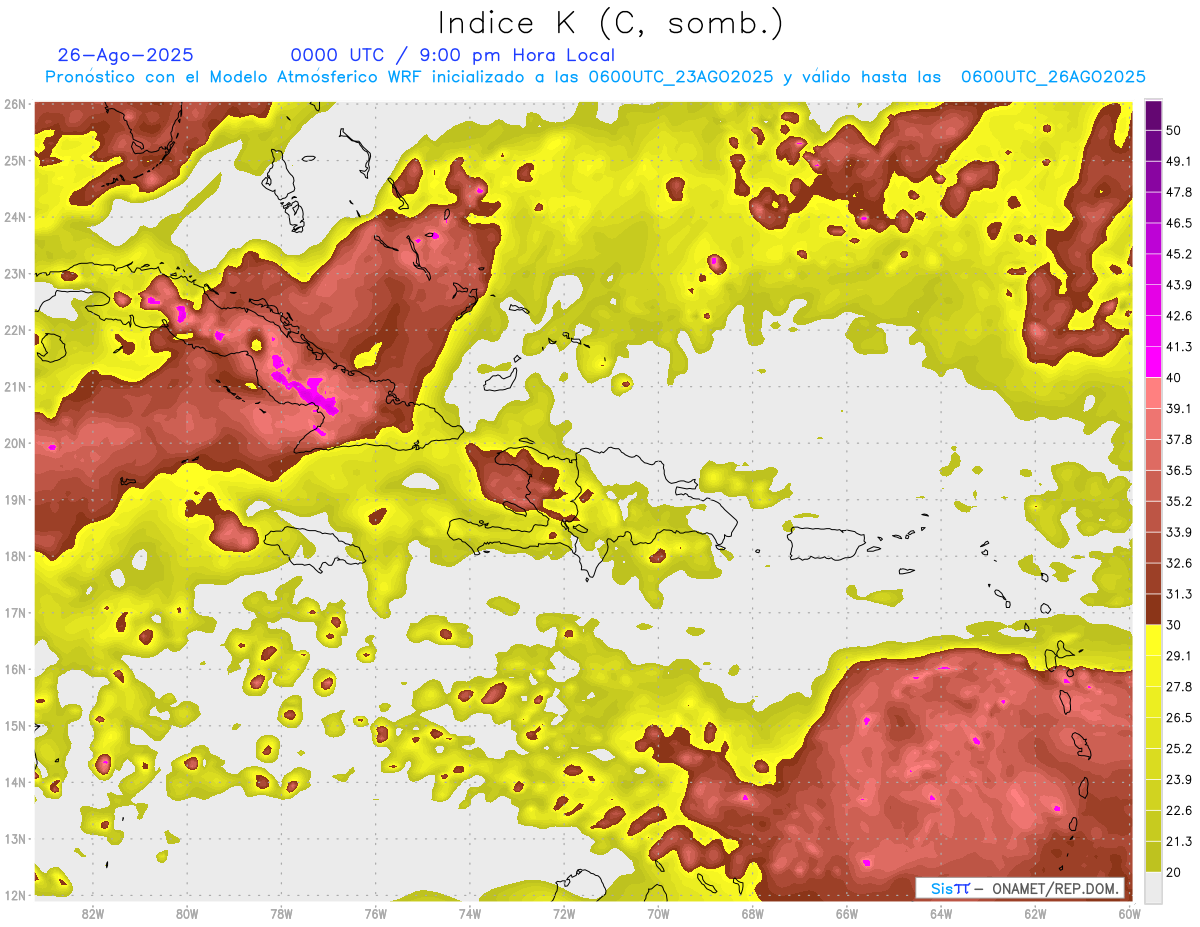Image resolution: width=1200 pixels, height=927 pixels.
Task: Click the colorbar value 46.5
Action: click(x=1179, y=223)
